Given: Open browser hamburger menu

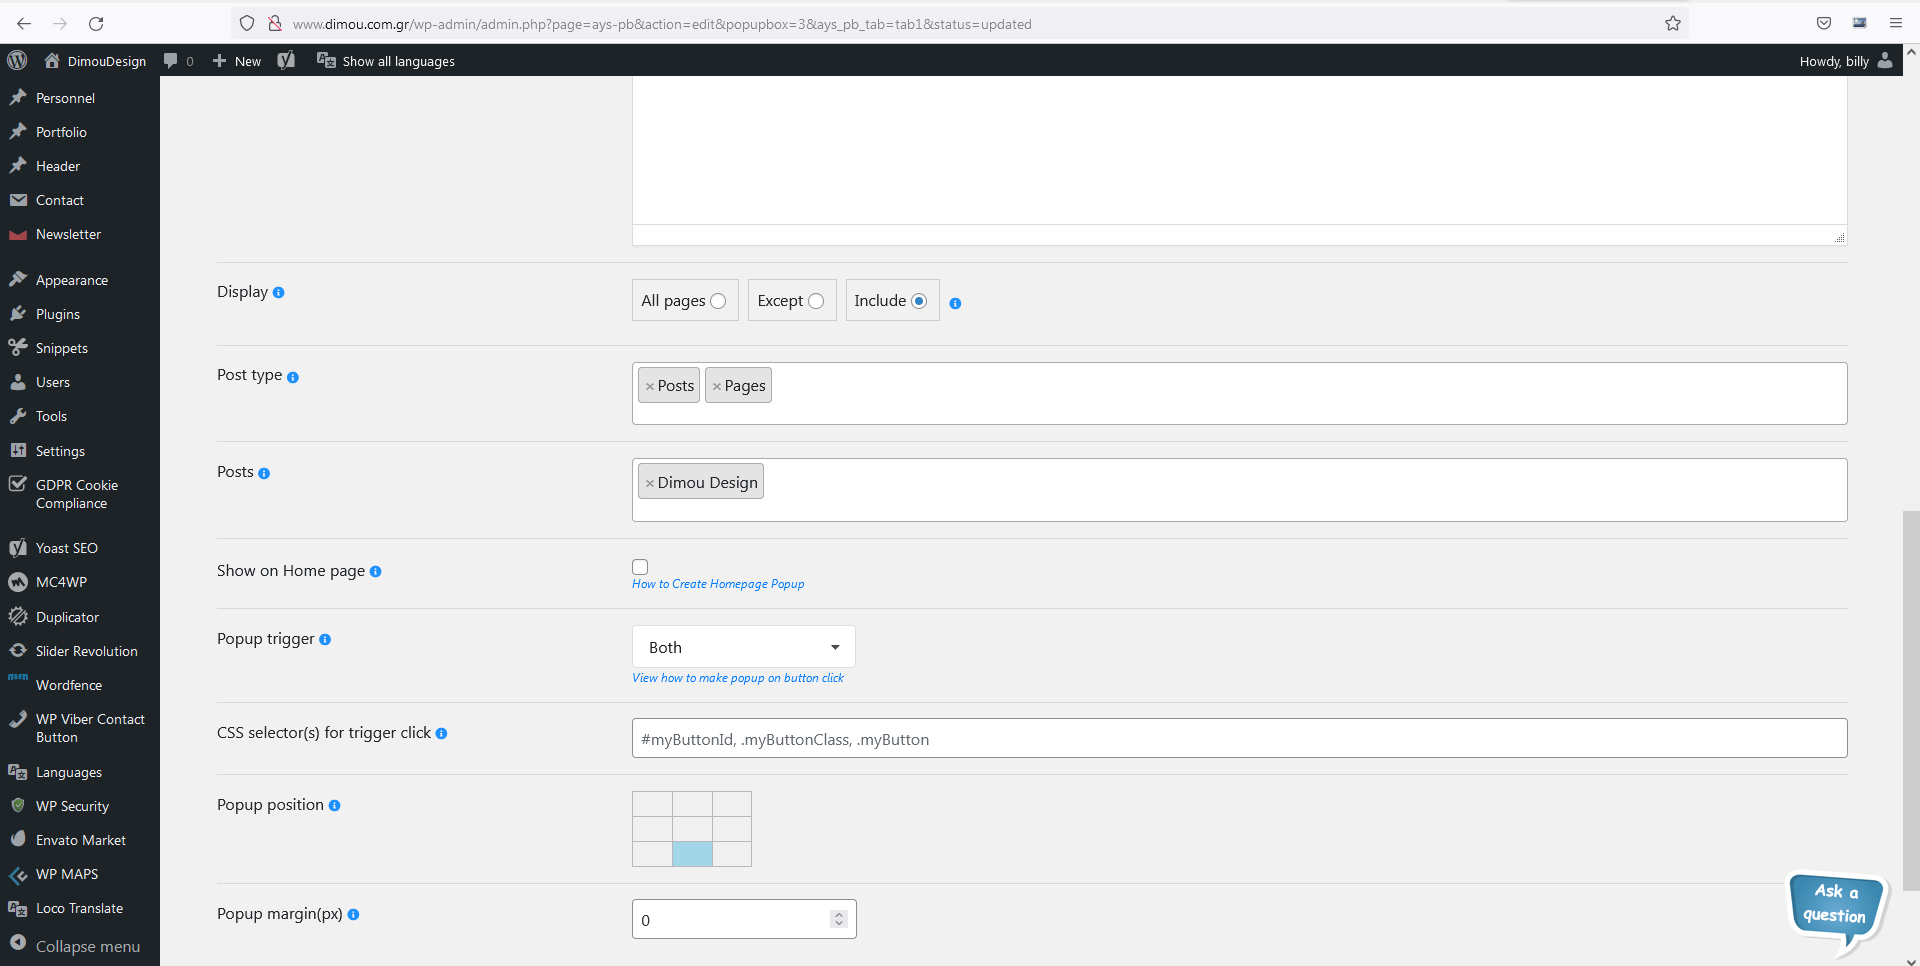Looking at the screenshot, I should click(x=1895, y=24).
